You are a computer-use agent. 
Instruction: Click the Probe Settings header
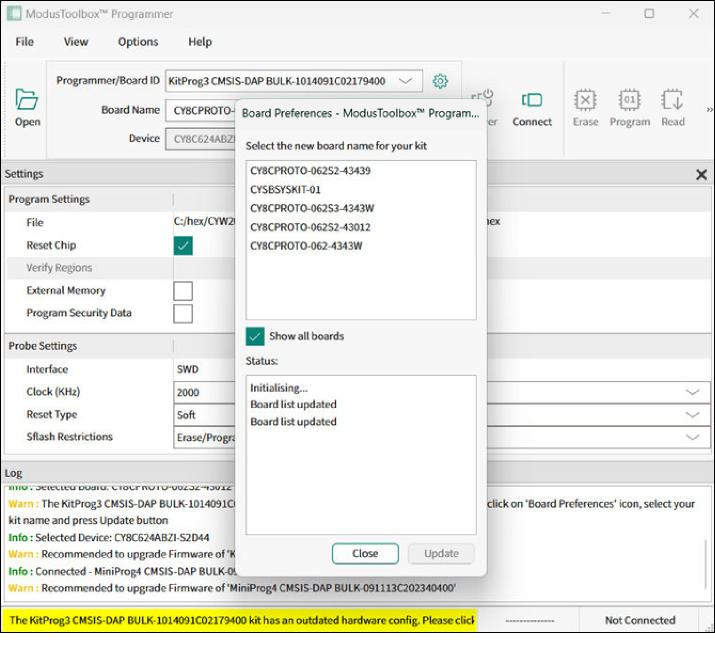pos(43,346)
